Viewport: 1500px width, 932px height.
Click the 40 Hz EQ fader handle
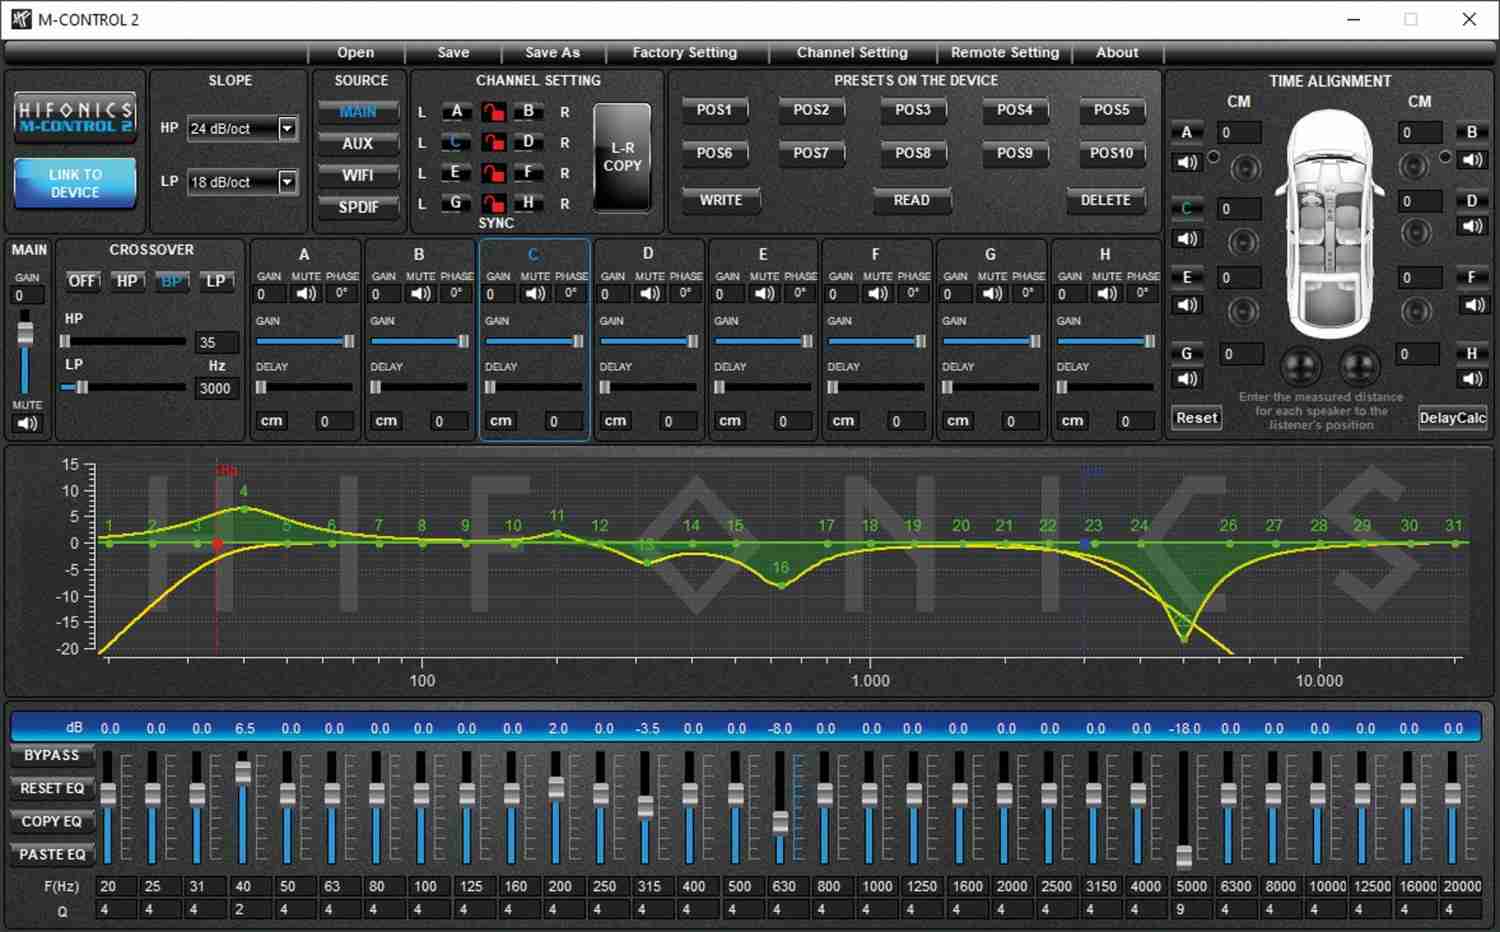(243, 772)
